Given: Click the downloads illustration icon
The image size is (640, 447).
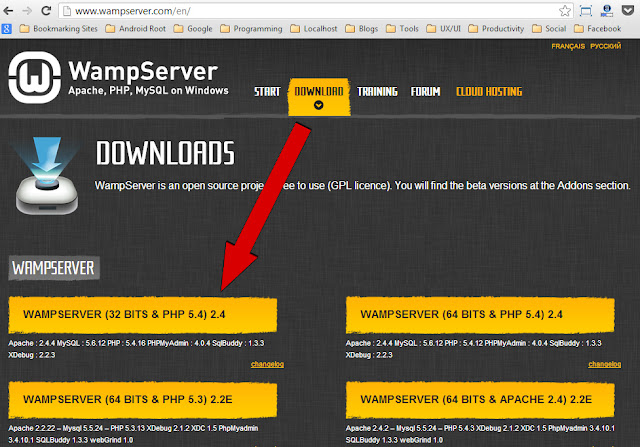Looking at the screenshot, I should click(x=46, y=176).
